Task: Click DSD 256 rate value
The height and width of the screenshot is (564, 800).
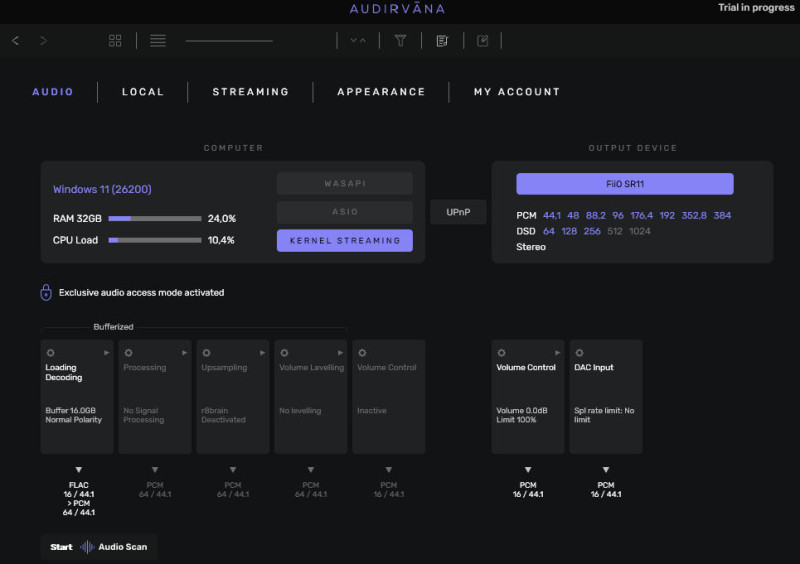Action: tap(592, 231)
